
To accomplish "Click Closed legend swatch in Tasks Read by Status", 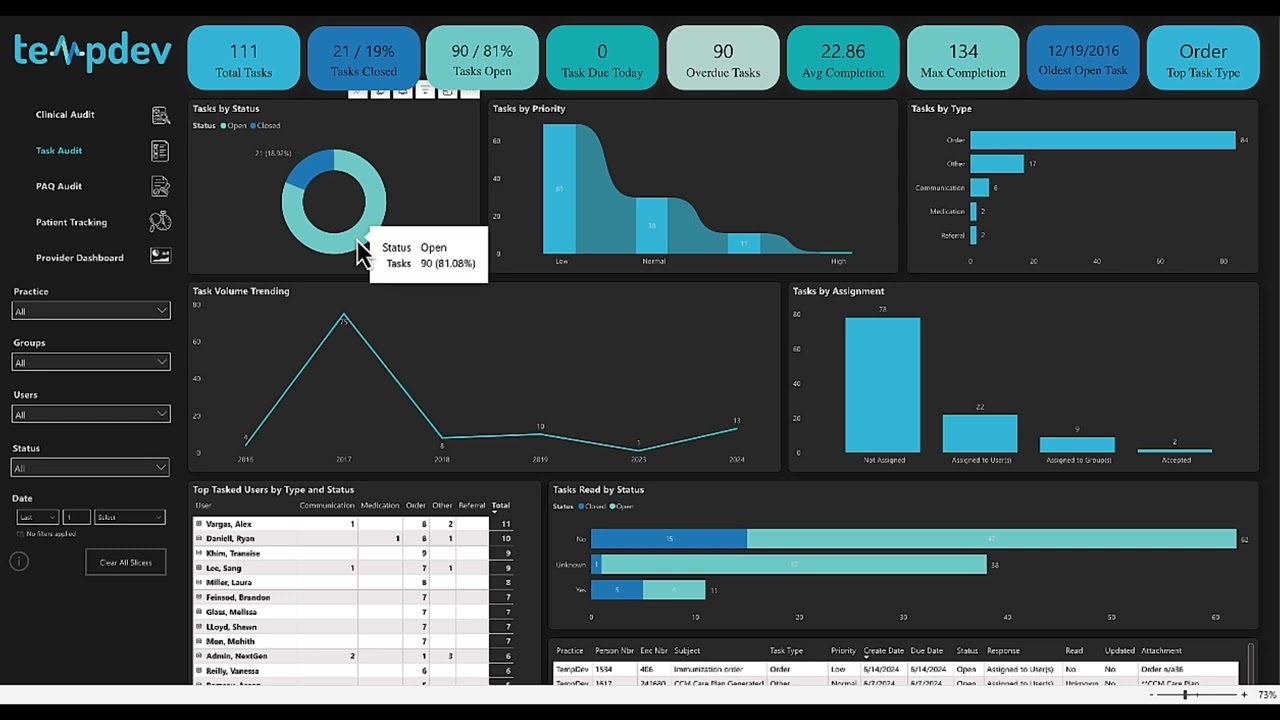I will (x=582, y=506).
